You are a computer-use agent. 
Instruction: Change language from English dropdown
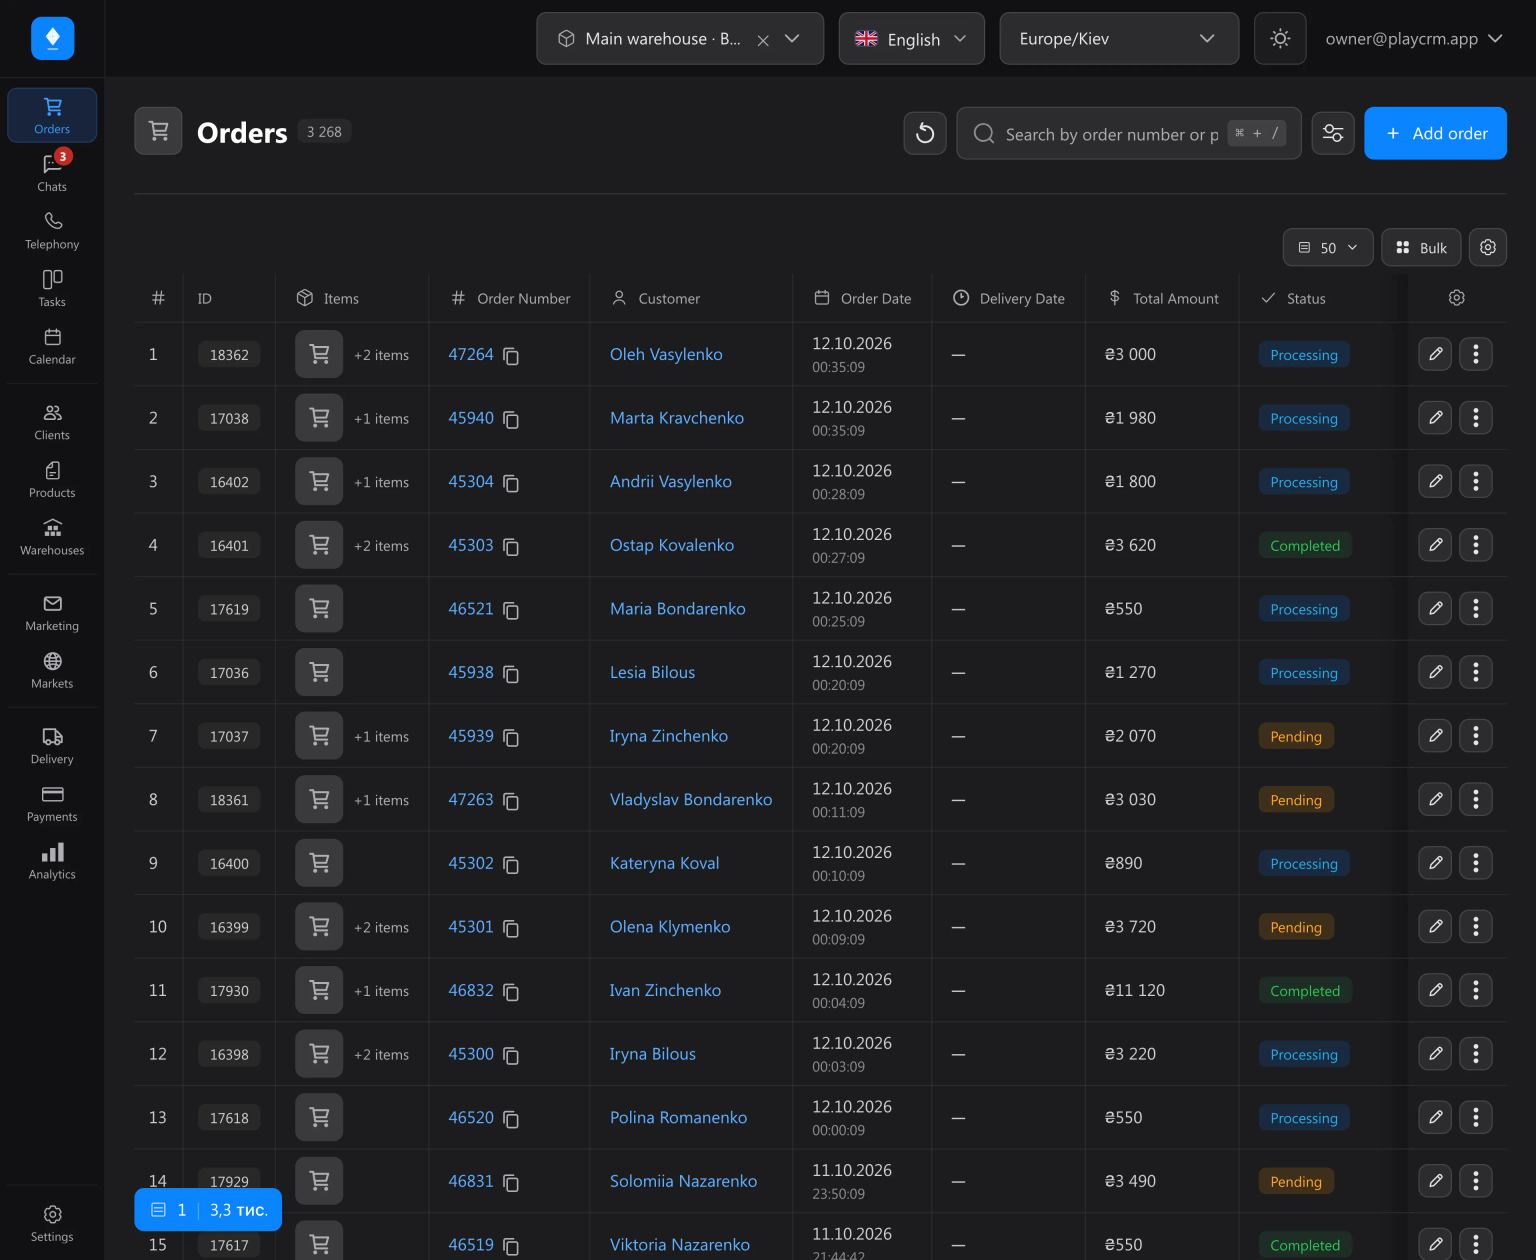pyautogui.click(x=912, y=39)
